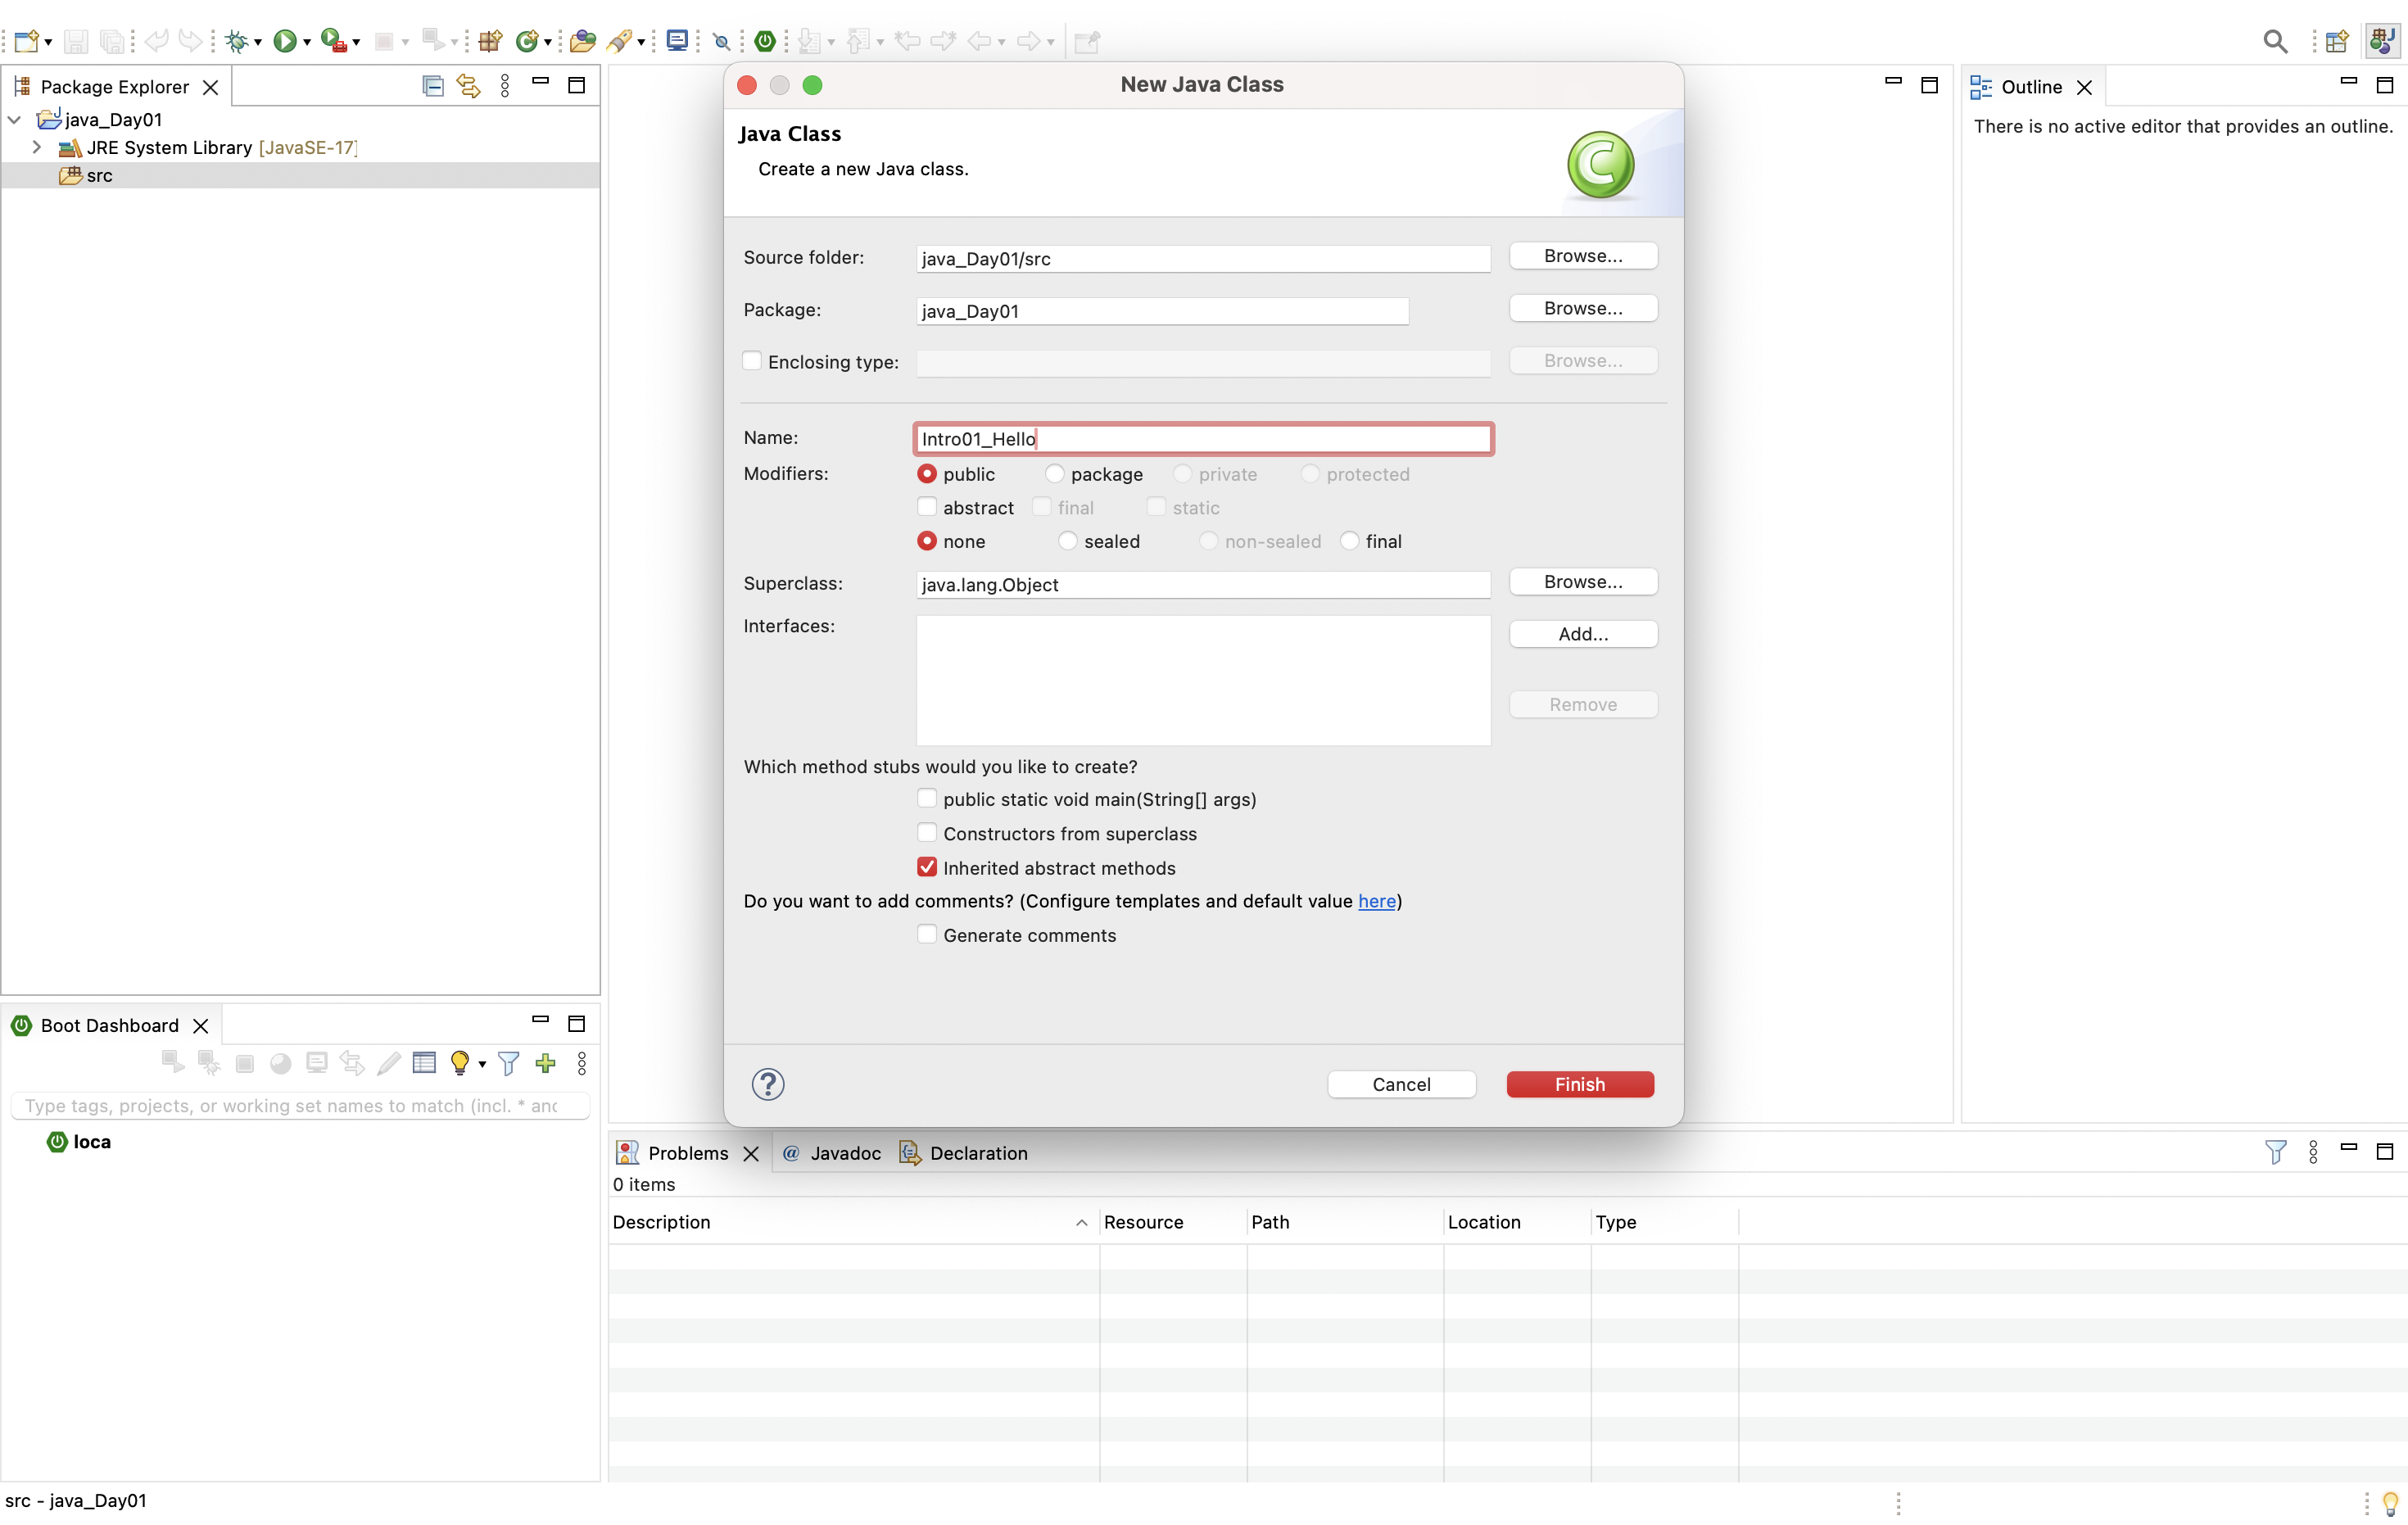Uncheck Inherited abstract methods
Viewport: 2408px width, 1525px height.
pyautogui.click(x=927, y=867)
